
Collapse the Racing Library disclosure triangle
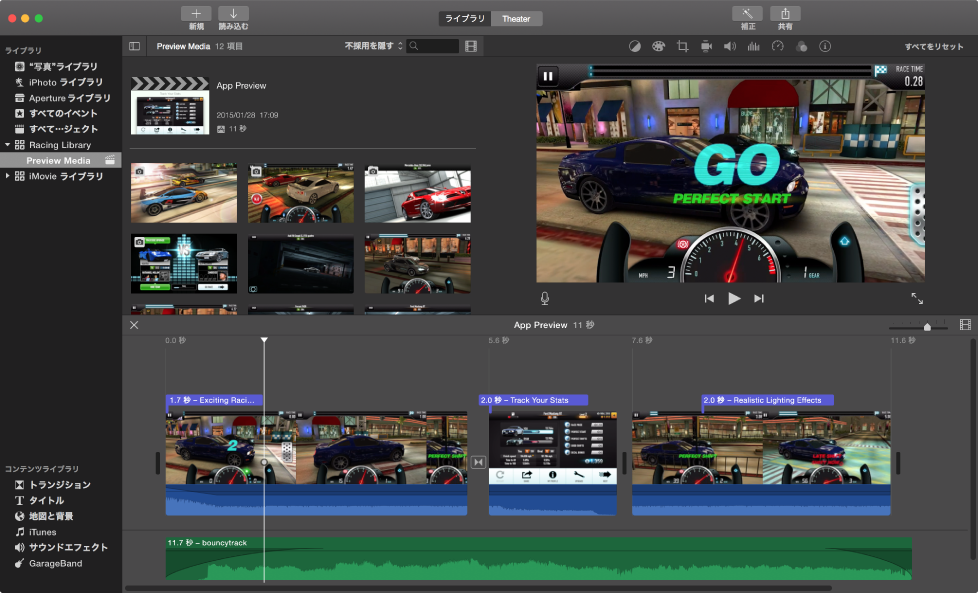point(8,144)
